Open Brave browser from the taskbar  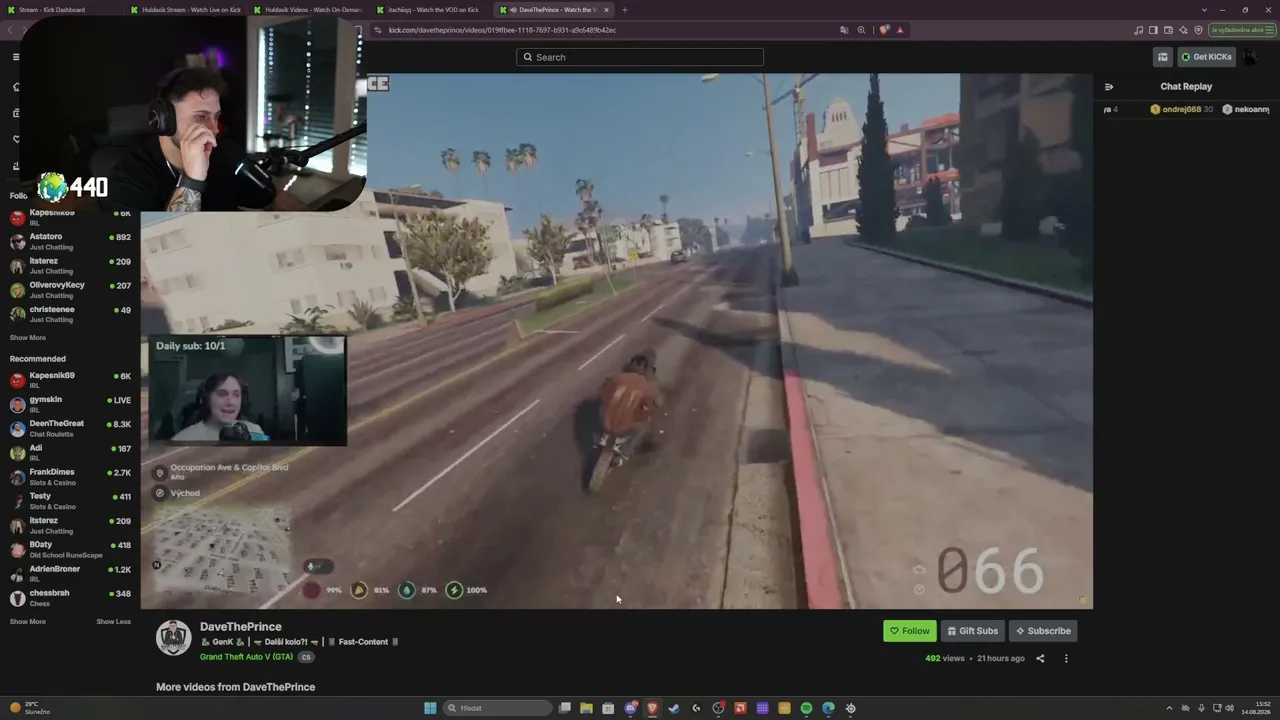pos(652,708)
